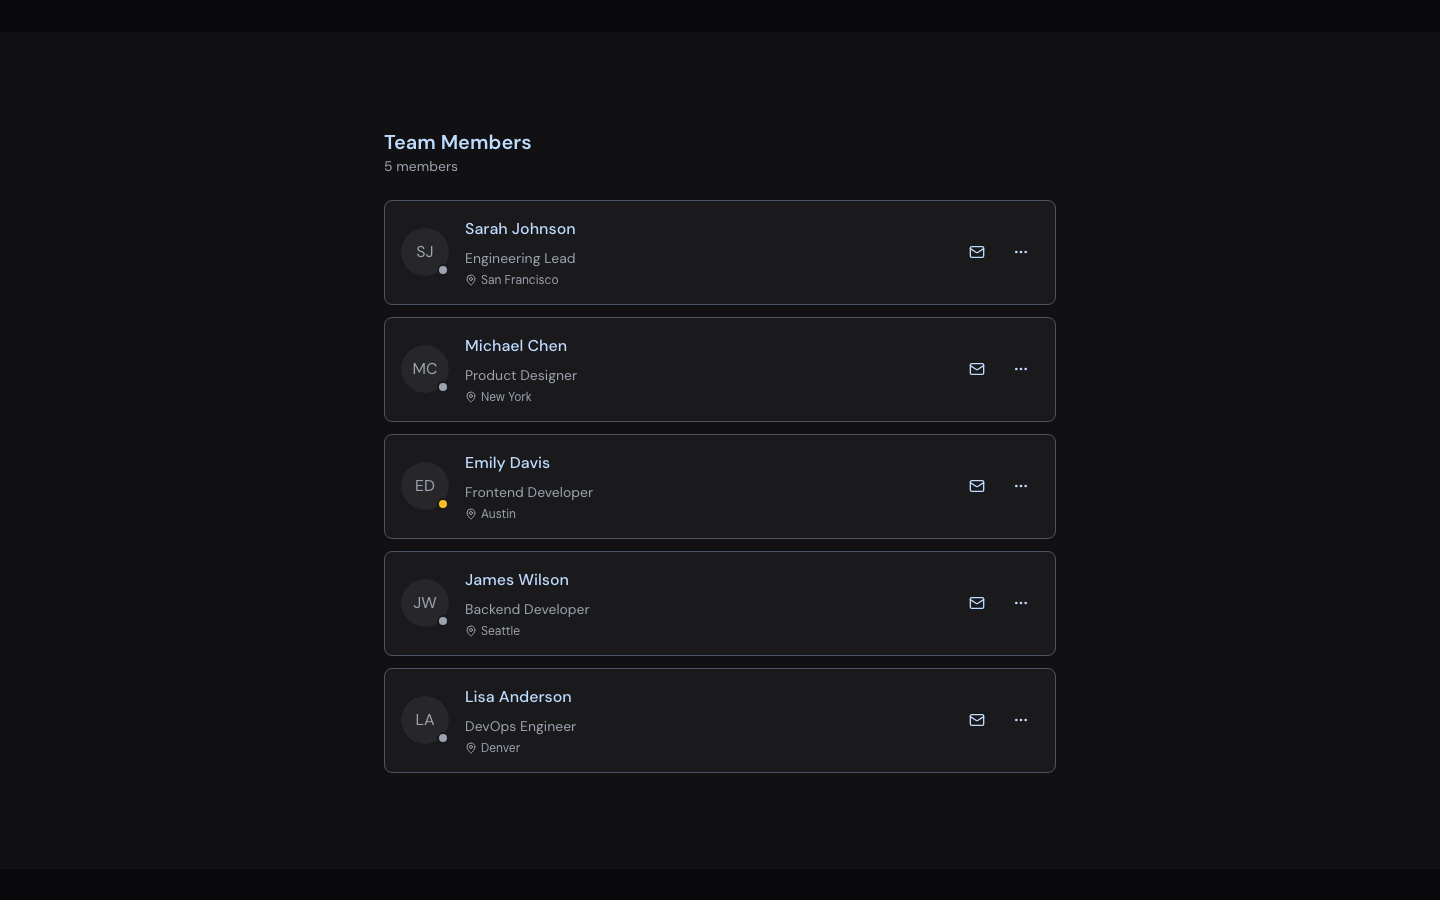
Task: Toggle Lisa Anderson's status indicator dot
Action: pyautogui.click(x=443, y=738)
